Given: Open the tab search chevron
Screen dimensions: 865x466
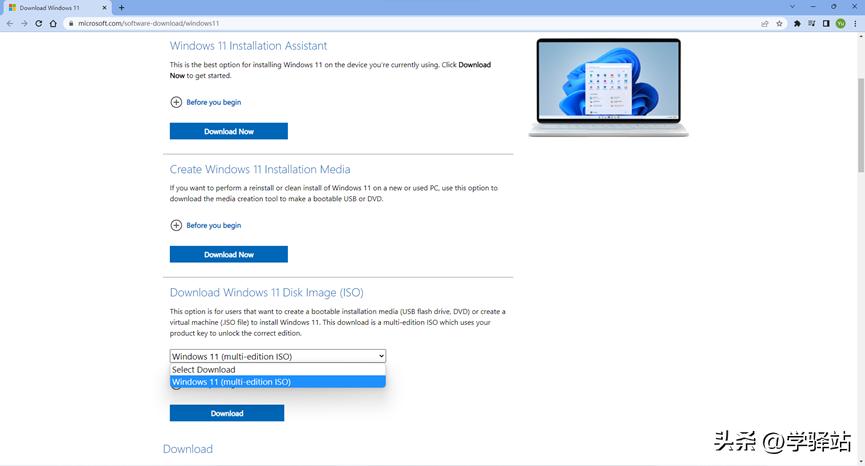Looking at the screenshot, I should tap(792, 7).
